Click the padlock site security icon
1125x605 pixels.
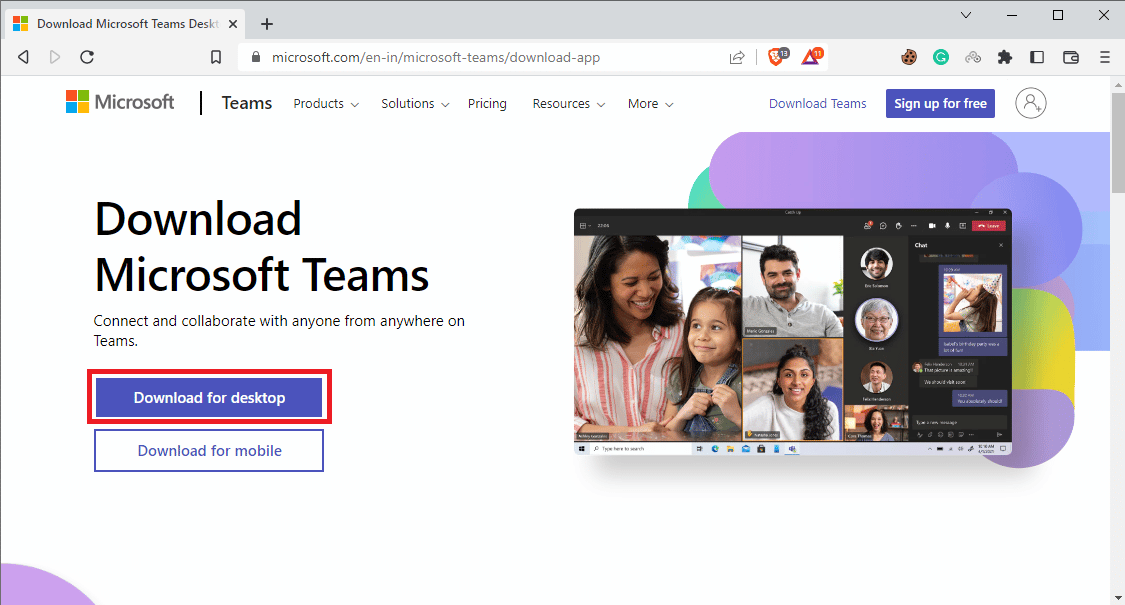click(255, 57)
